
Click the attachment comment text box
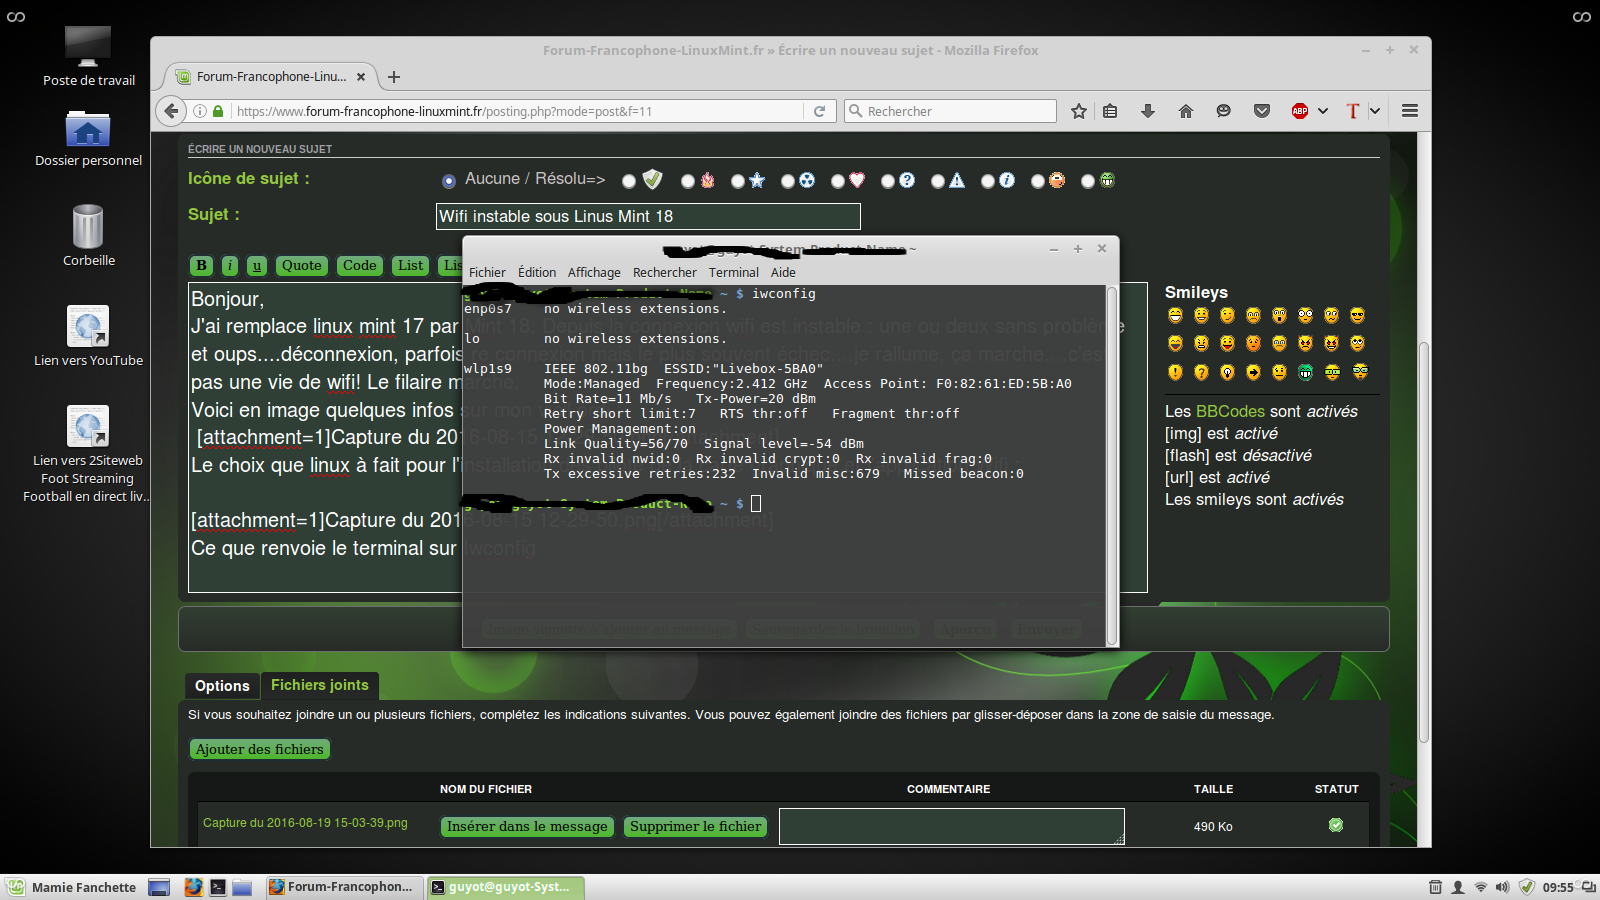tap(952, 826)
